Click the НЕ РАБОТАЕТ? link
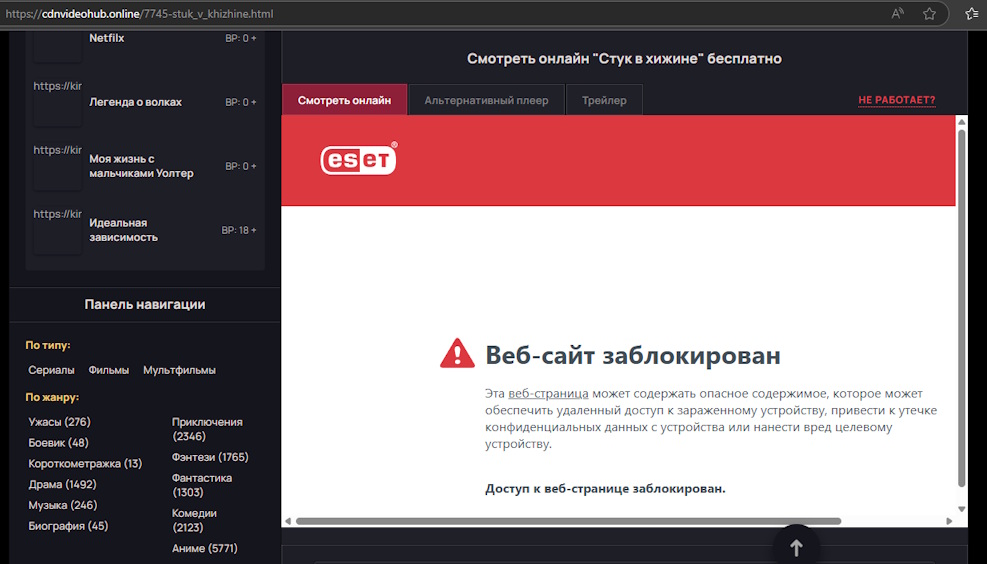The image size is (987, 564). point(896,99)
